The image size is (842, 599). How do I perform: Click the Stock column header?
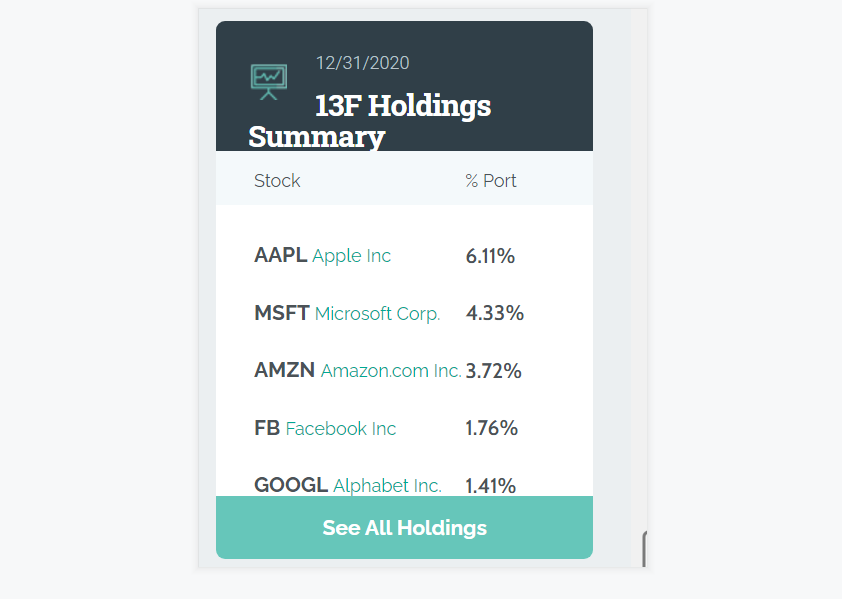277,181
